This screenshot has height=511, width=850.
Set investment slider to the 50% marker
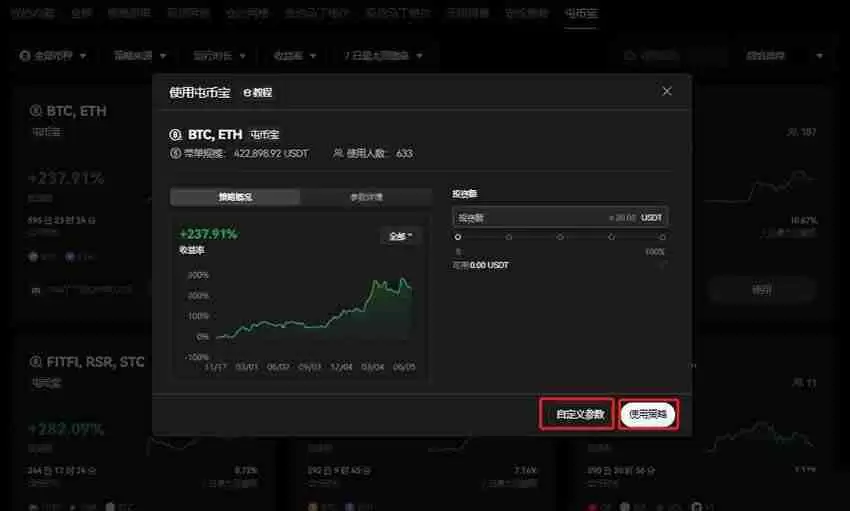tap(560, 237)
